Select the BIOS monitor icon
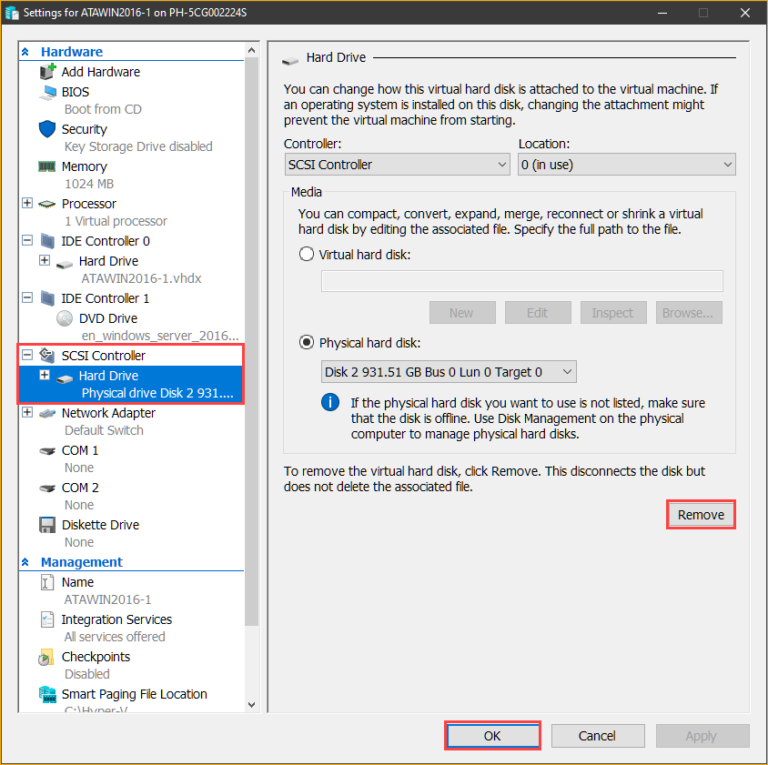768x765 pixels. (48, 92)
